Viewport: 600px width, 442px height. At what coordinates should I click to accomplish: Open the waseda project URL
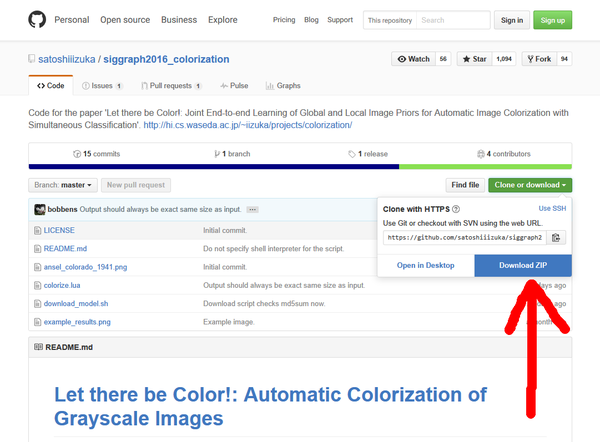(248, 125)
